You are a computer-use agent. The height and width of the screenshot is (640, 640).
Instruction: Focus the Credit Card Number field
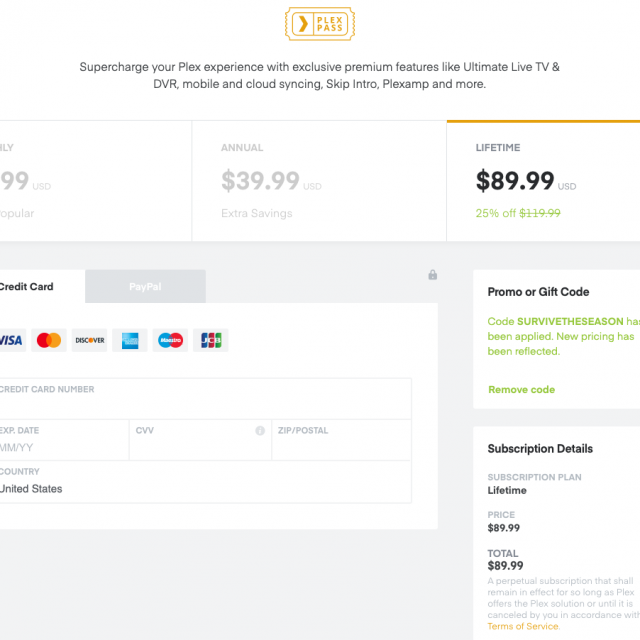point(200,406)
